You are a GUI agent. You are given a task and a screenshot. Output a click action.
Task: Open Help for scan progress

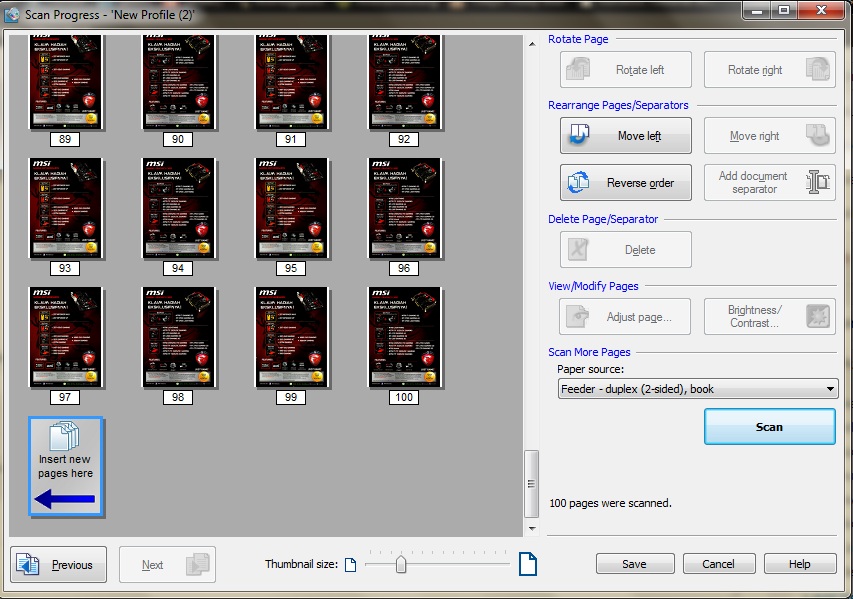pos(799,564)
